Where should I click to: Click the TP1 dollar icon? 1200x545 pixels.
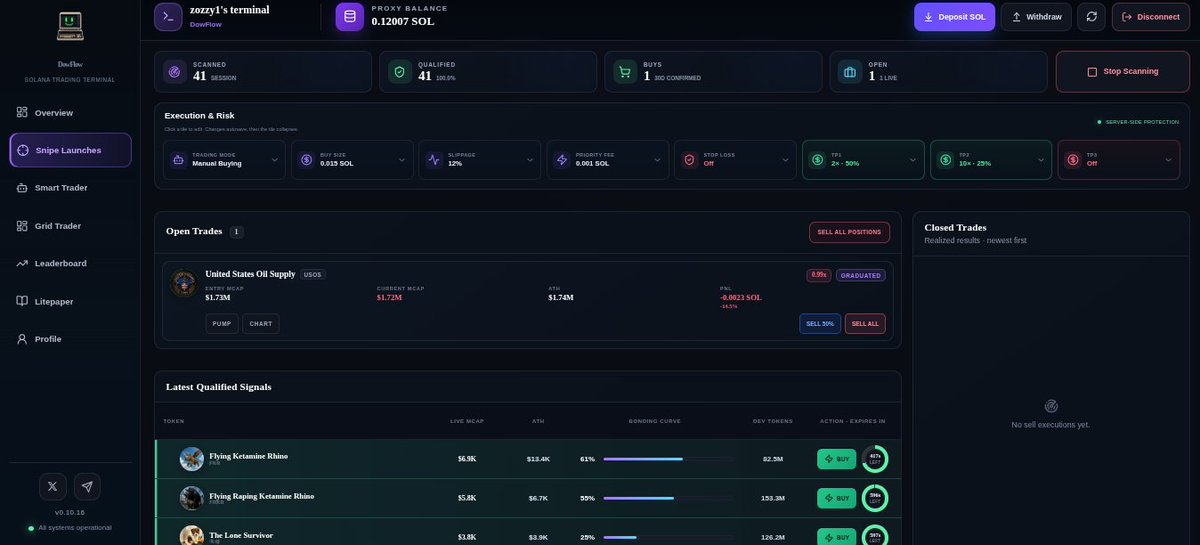[x=818, y=159]
